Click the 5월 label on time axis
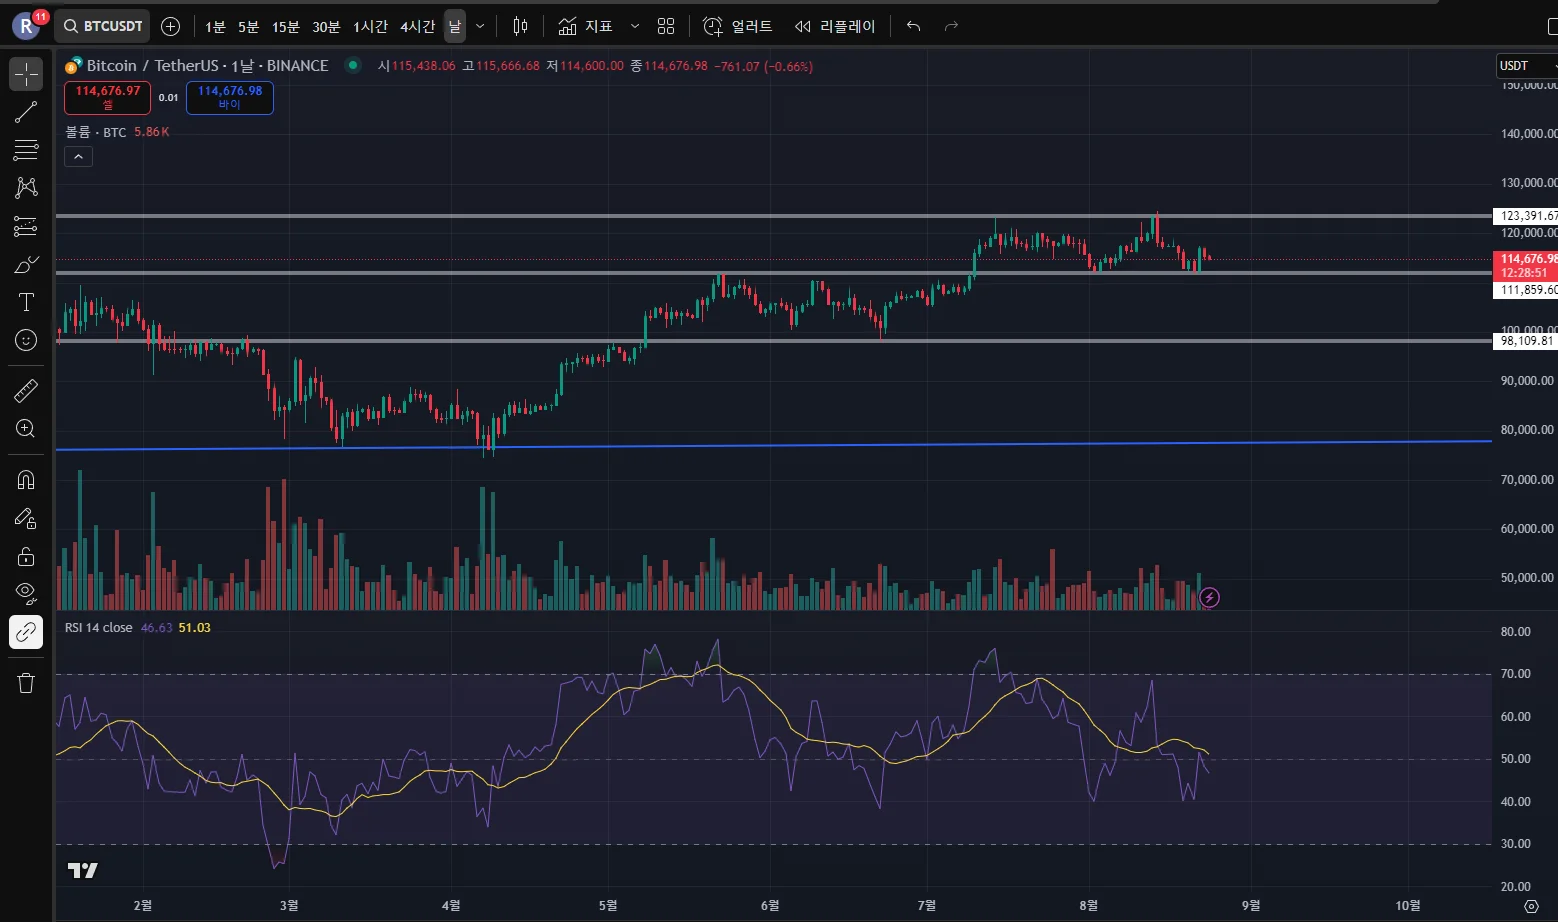 click(608, 905)
